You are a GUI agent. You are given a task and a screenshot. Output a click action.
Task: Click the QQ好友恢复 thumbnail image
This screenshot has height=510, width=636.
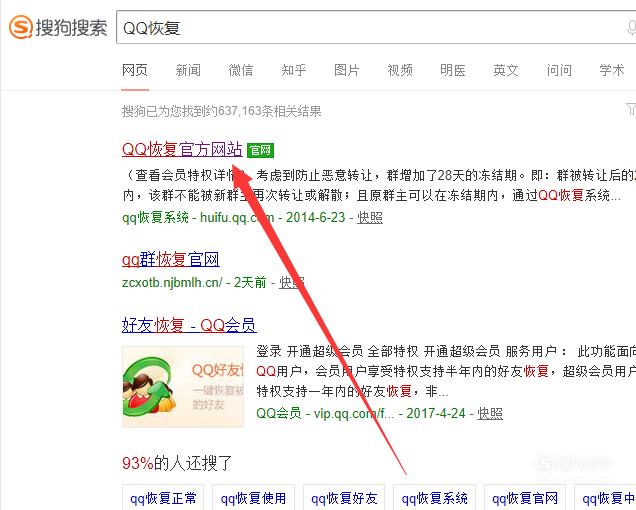[183, 387]
